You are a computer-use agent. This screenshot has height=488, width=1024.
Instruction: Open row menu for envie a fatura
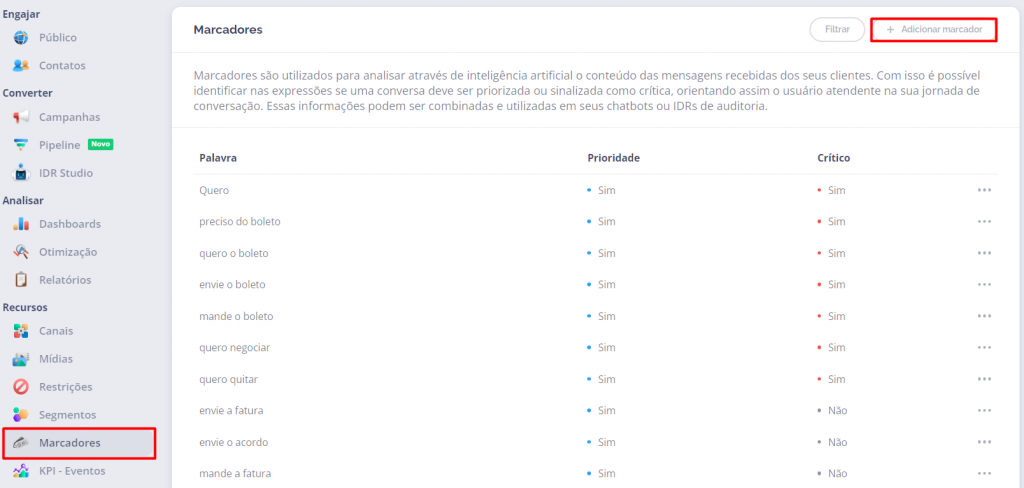pyautogui.click(x=984, y=411)
